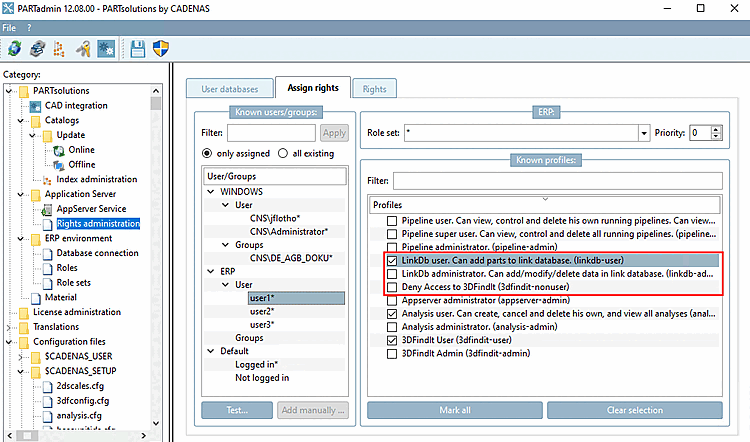Select the Assign rights tab
This screenshot has width=750, height=442.
click(x=313, y=88)
